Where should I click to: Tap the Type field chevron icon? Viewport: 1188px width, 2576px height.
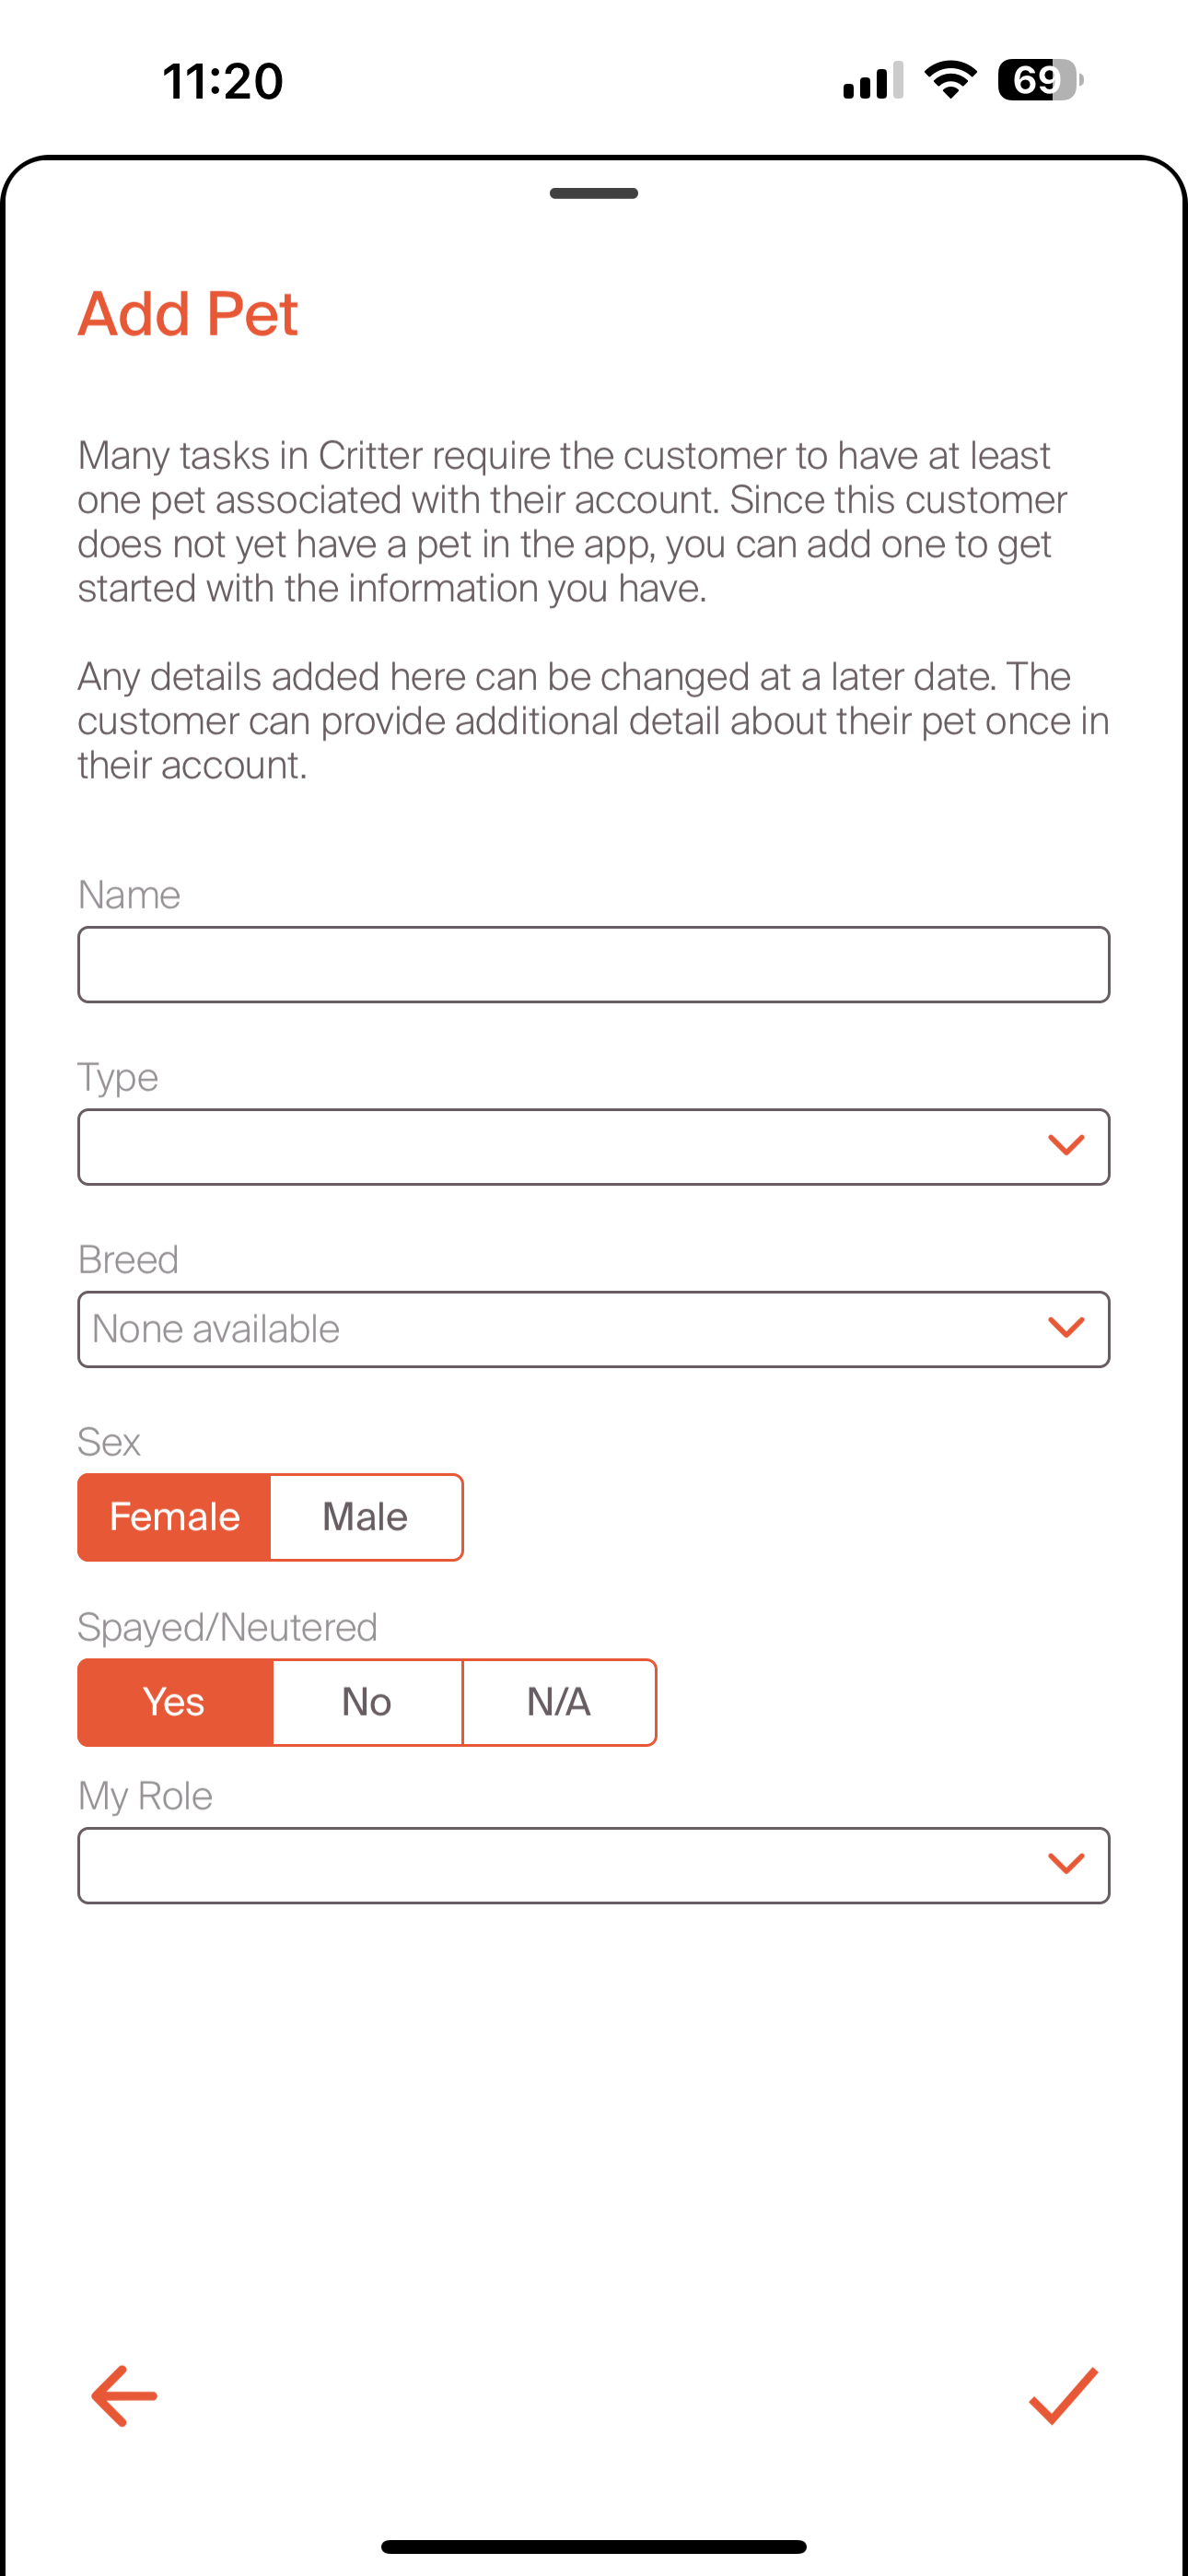pos(1065,1146)
